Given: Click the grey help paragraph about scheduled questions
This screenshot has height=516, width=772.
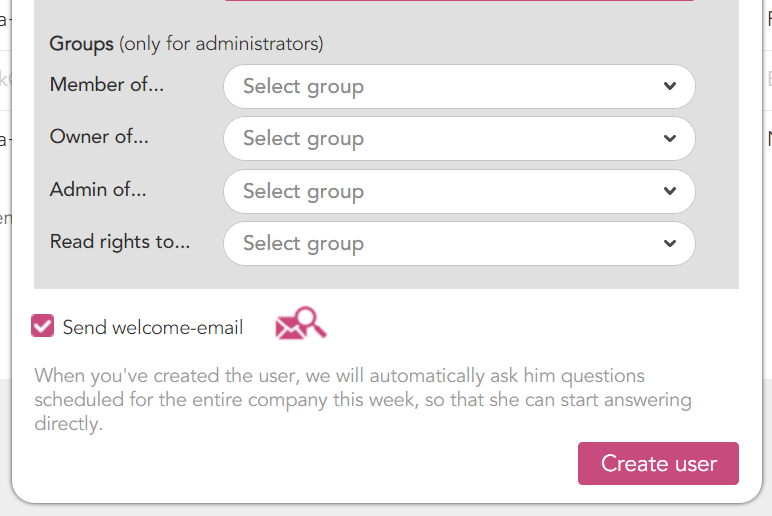Looking at the screenshot, I should pyautogui.click(x=363, y=399).
